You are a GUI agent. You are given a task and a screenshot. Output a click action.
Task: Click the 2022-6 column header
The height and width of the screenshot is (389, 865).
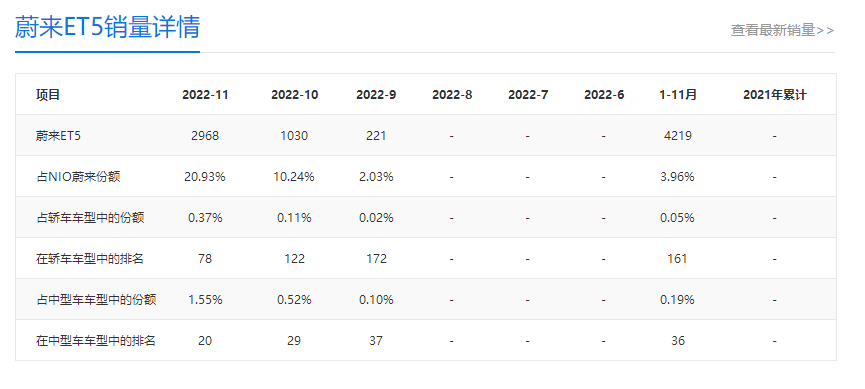pyautogui.click(x=604, y=95)
